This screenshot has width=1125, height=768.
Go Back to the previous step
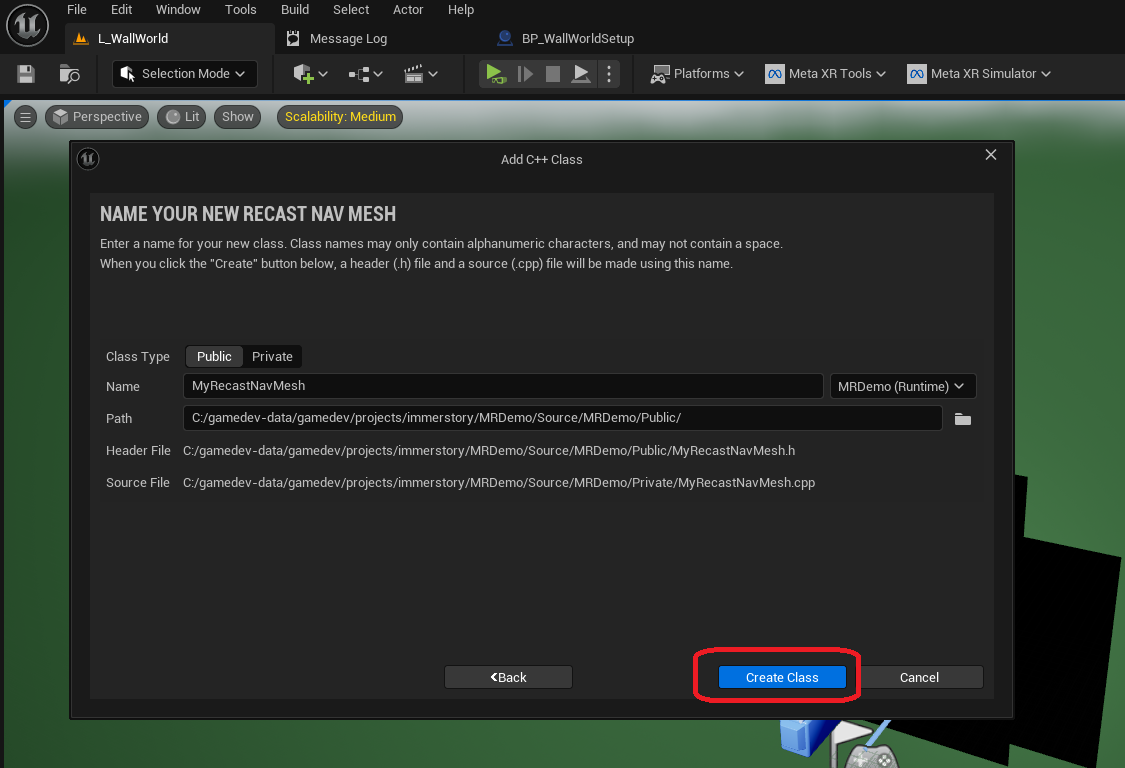(x=508, y=678)
